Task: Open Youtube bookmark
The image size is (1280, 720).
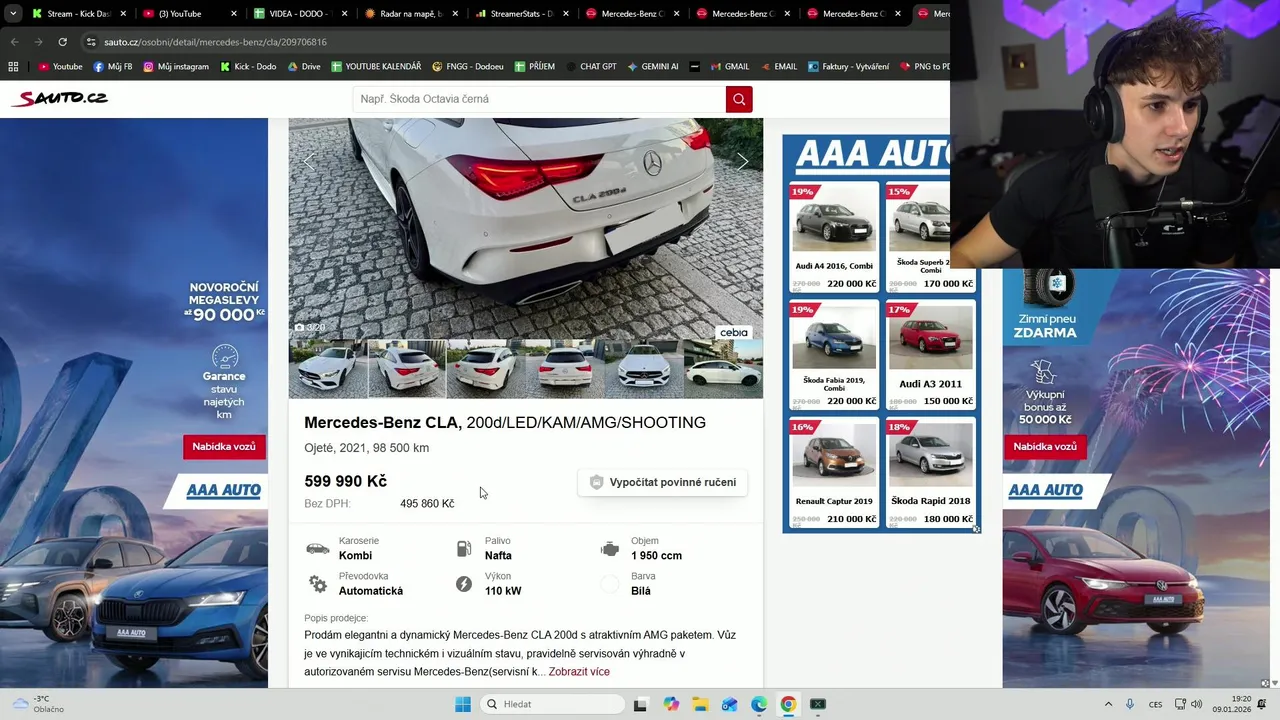Action: tap(60, 67)
